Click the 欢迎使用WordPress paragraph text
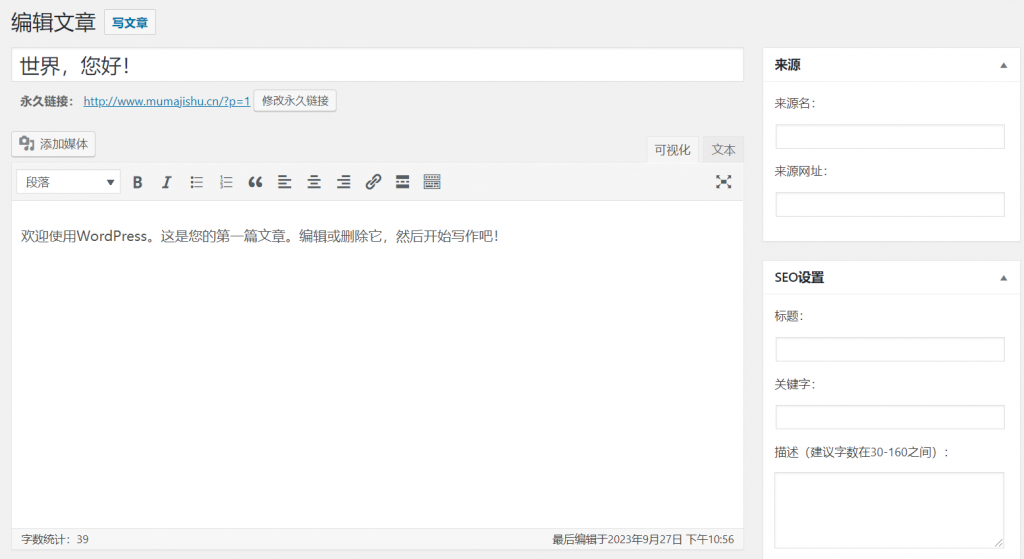 pyautogui.click(x=260, y=236)
